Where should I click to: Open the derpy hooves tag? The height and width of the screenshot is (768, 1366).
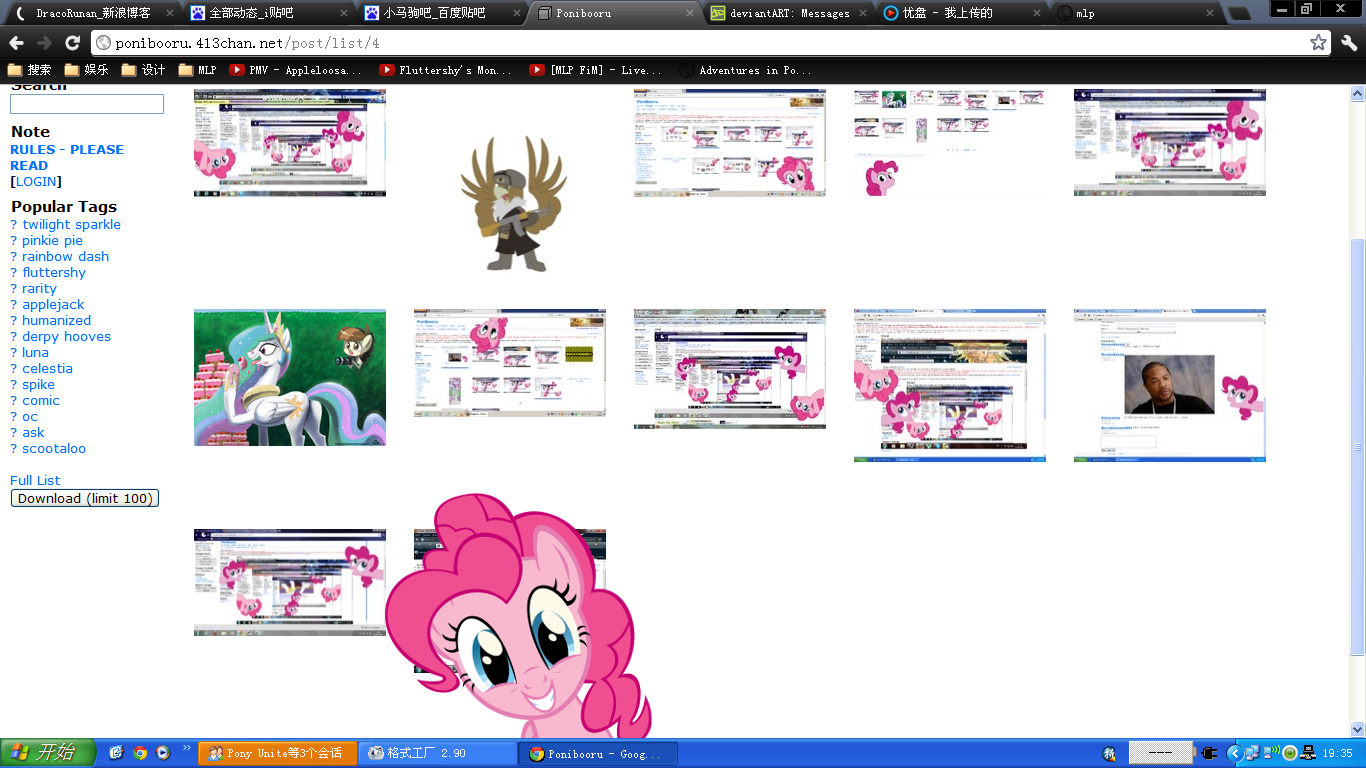coord(67,336)
